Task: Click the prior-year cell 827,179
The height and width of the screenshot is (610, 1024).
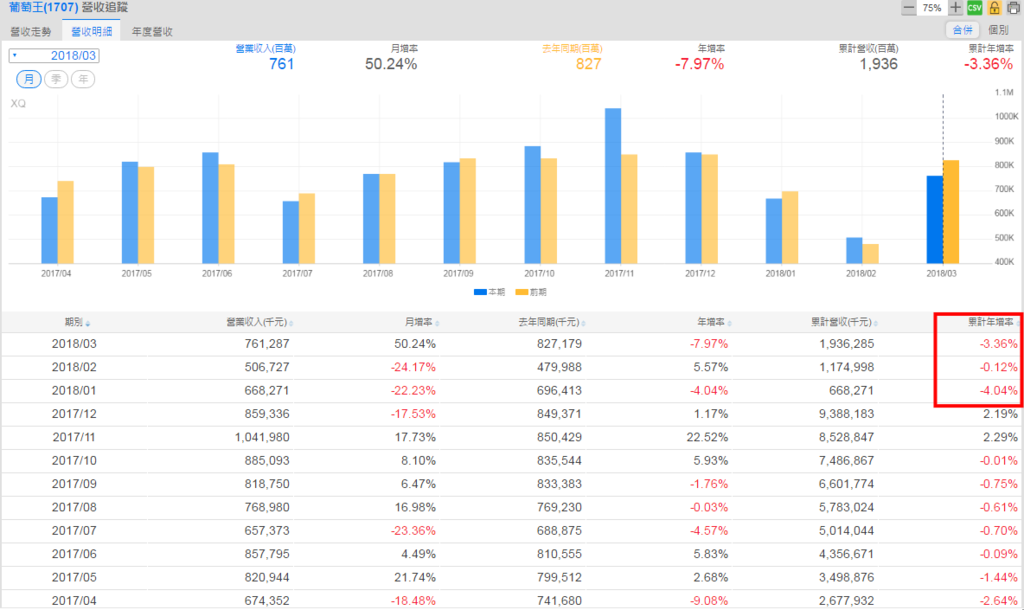Action: (x=560, y=344)
